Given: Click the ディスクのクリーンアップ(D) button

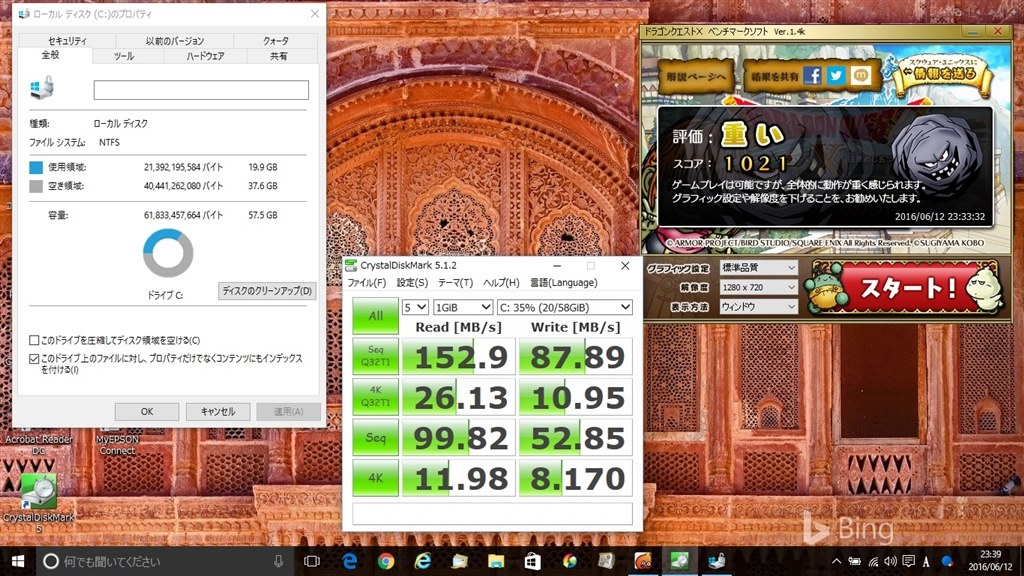Looking at the screenshot, I should click(267, 291).
